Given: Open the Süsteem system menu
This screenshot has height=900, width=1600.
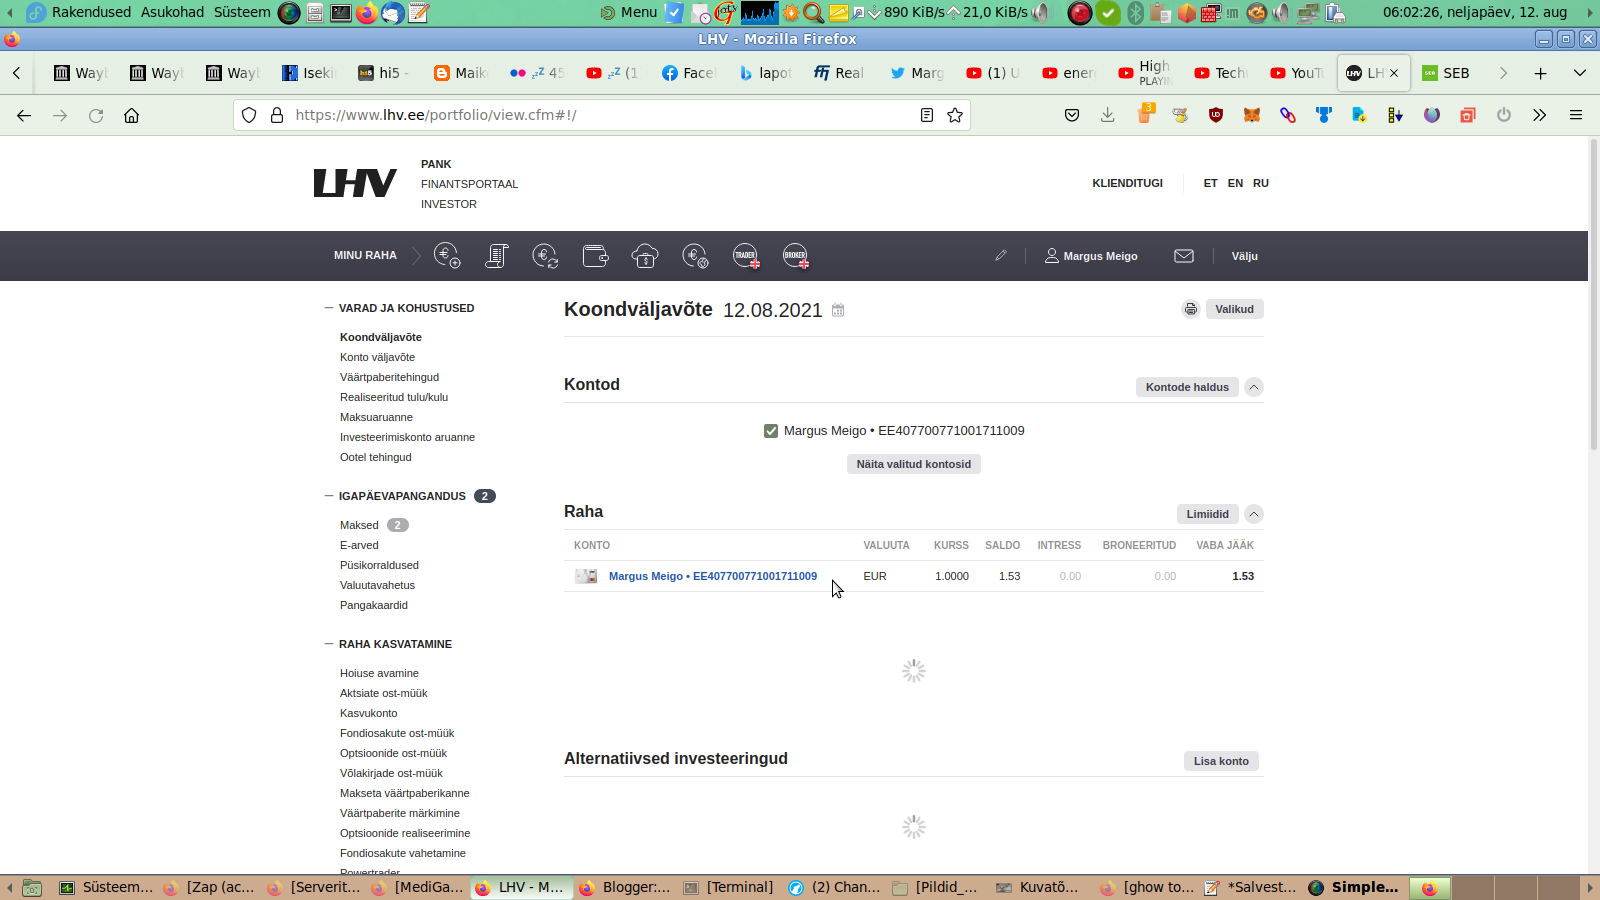Looking at the screenshot, I should (242, 12).
